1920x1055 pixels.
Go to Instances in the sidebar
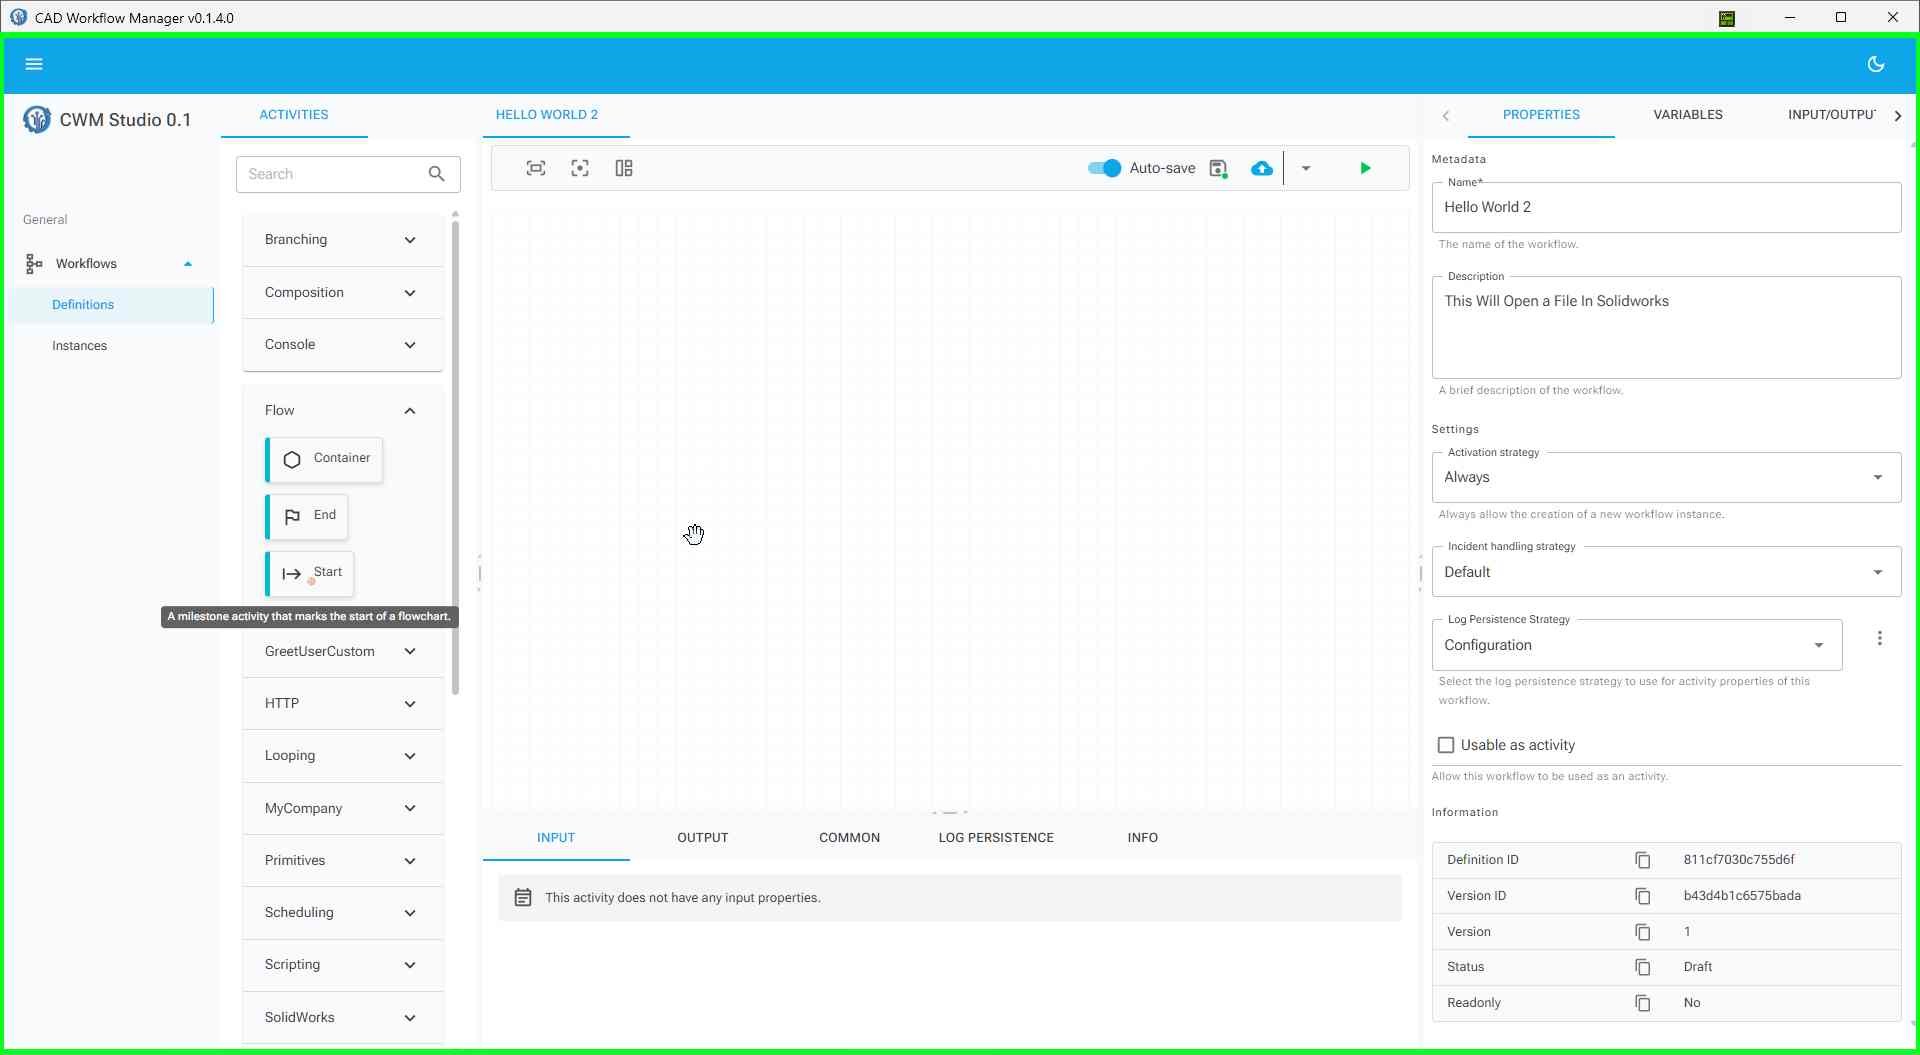(80, 345)
